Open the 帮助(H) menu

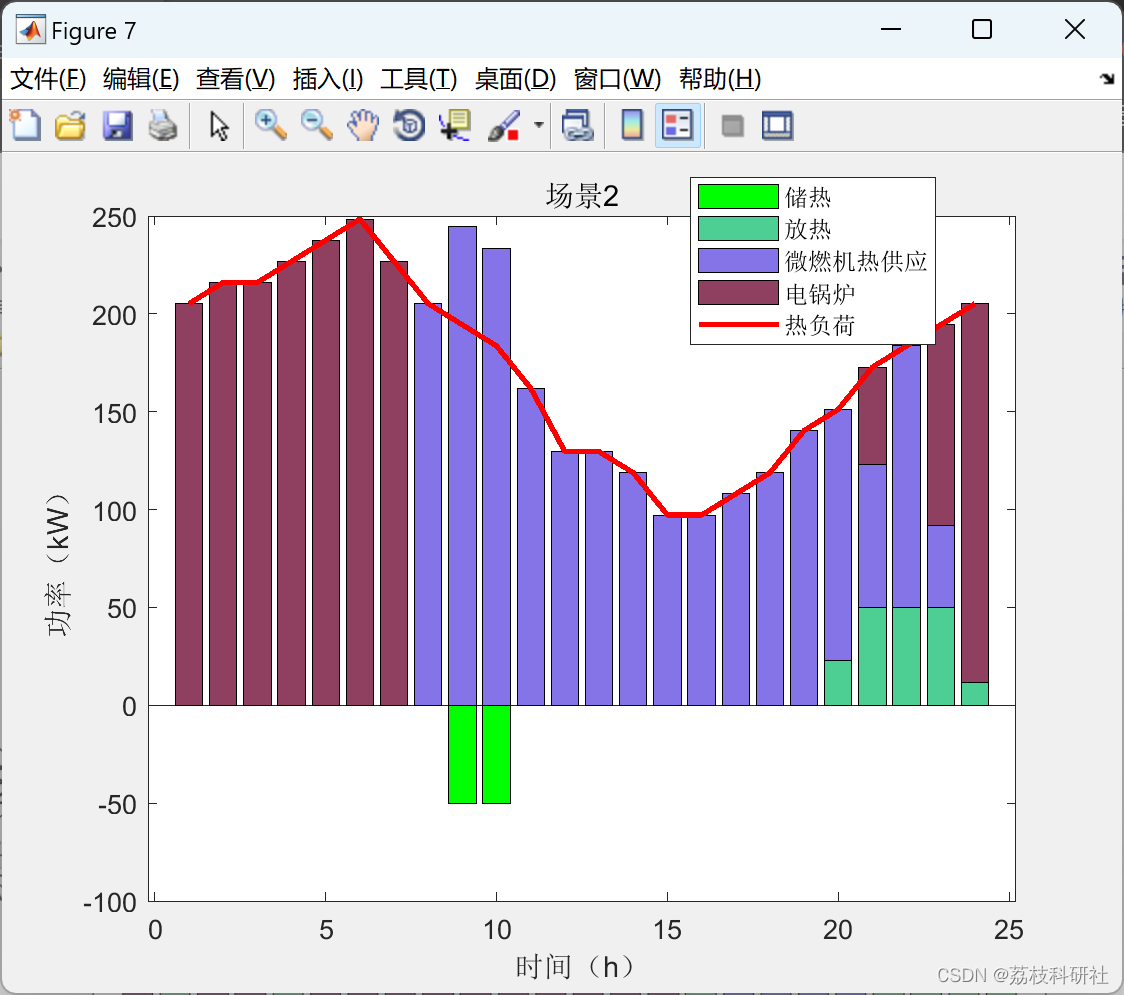coord(720,79)
